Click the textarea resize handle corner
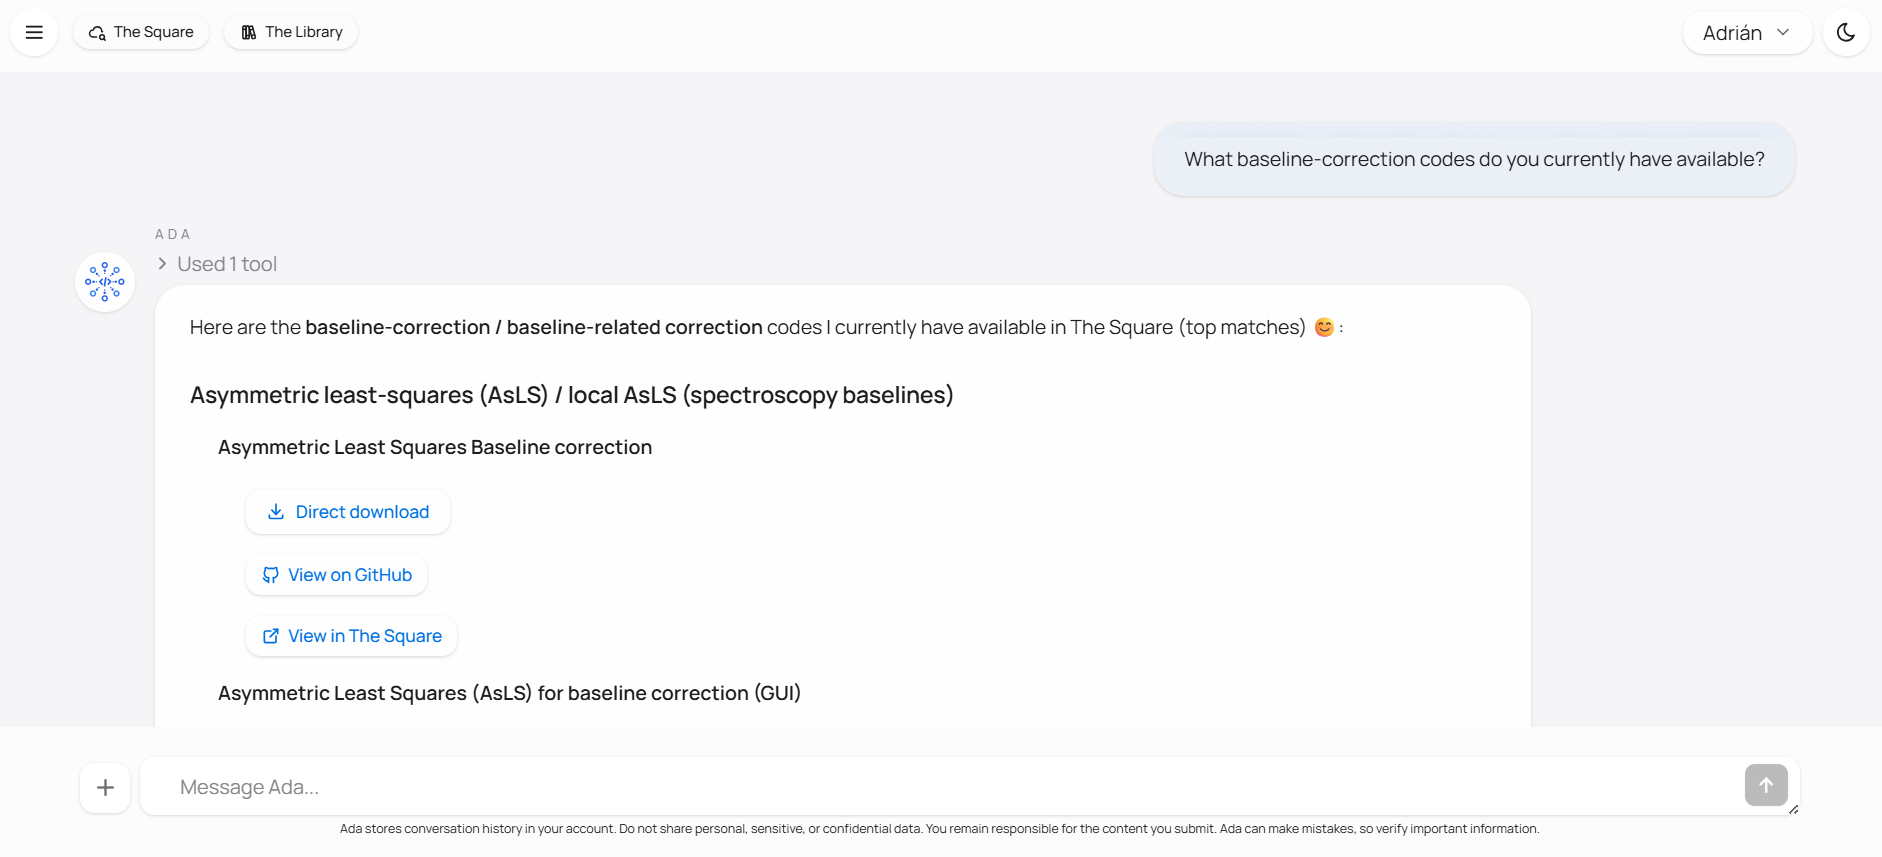 point(1793,809)
